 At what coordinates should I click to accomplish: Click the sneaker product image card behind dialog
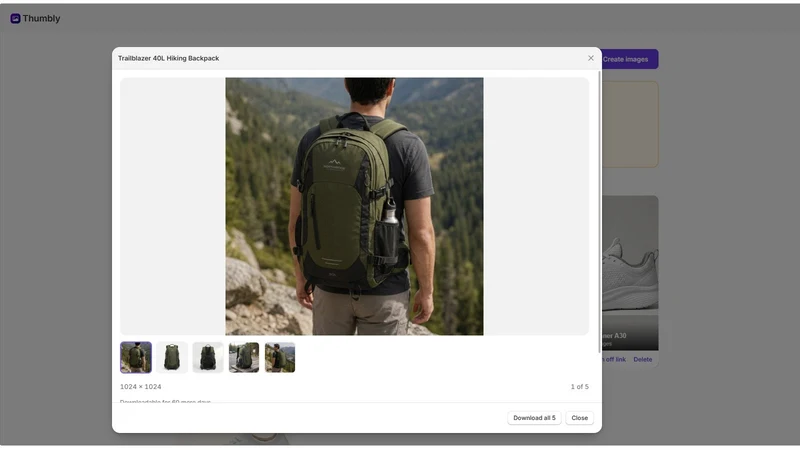[630, 273]
